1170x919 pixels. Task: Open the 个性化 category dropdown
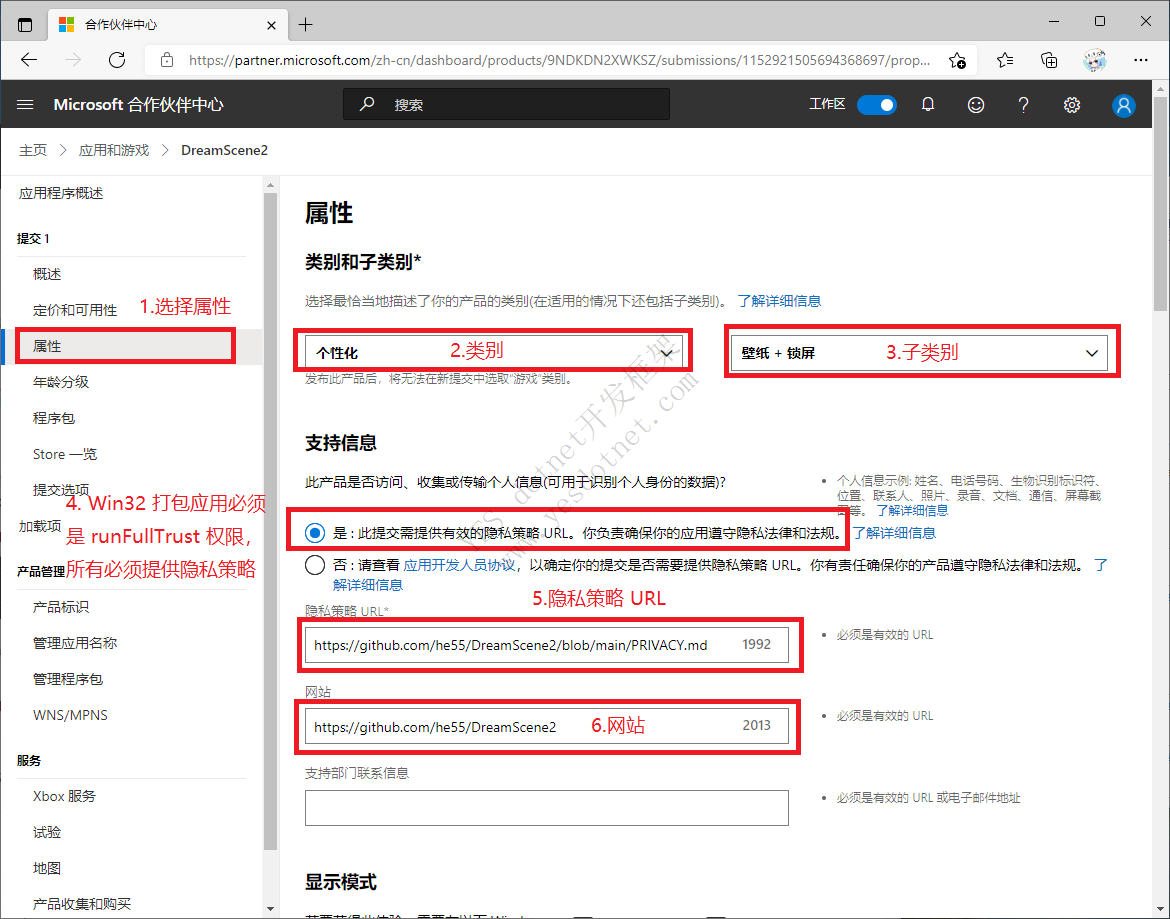[493, 353]
